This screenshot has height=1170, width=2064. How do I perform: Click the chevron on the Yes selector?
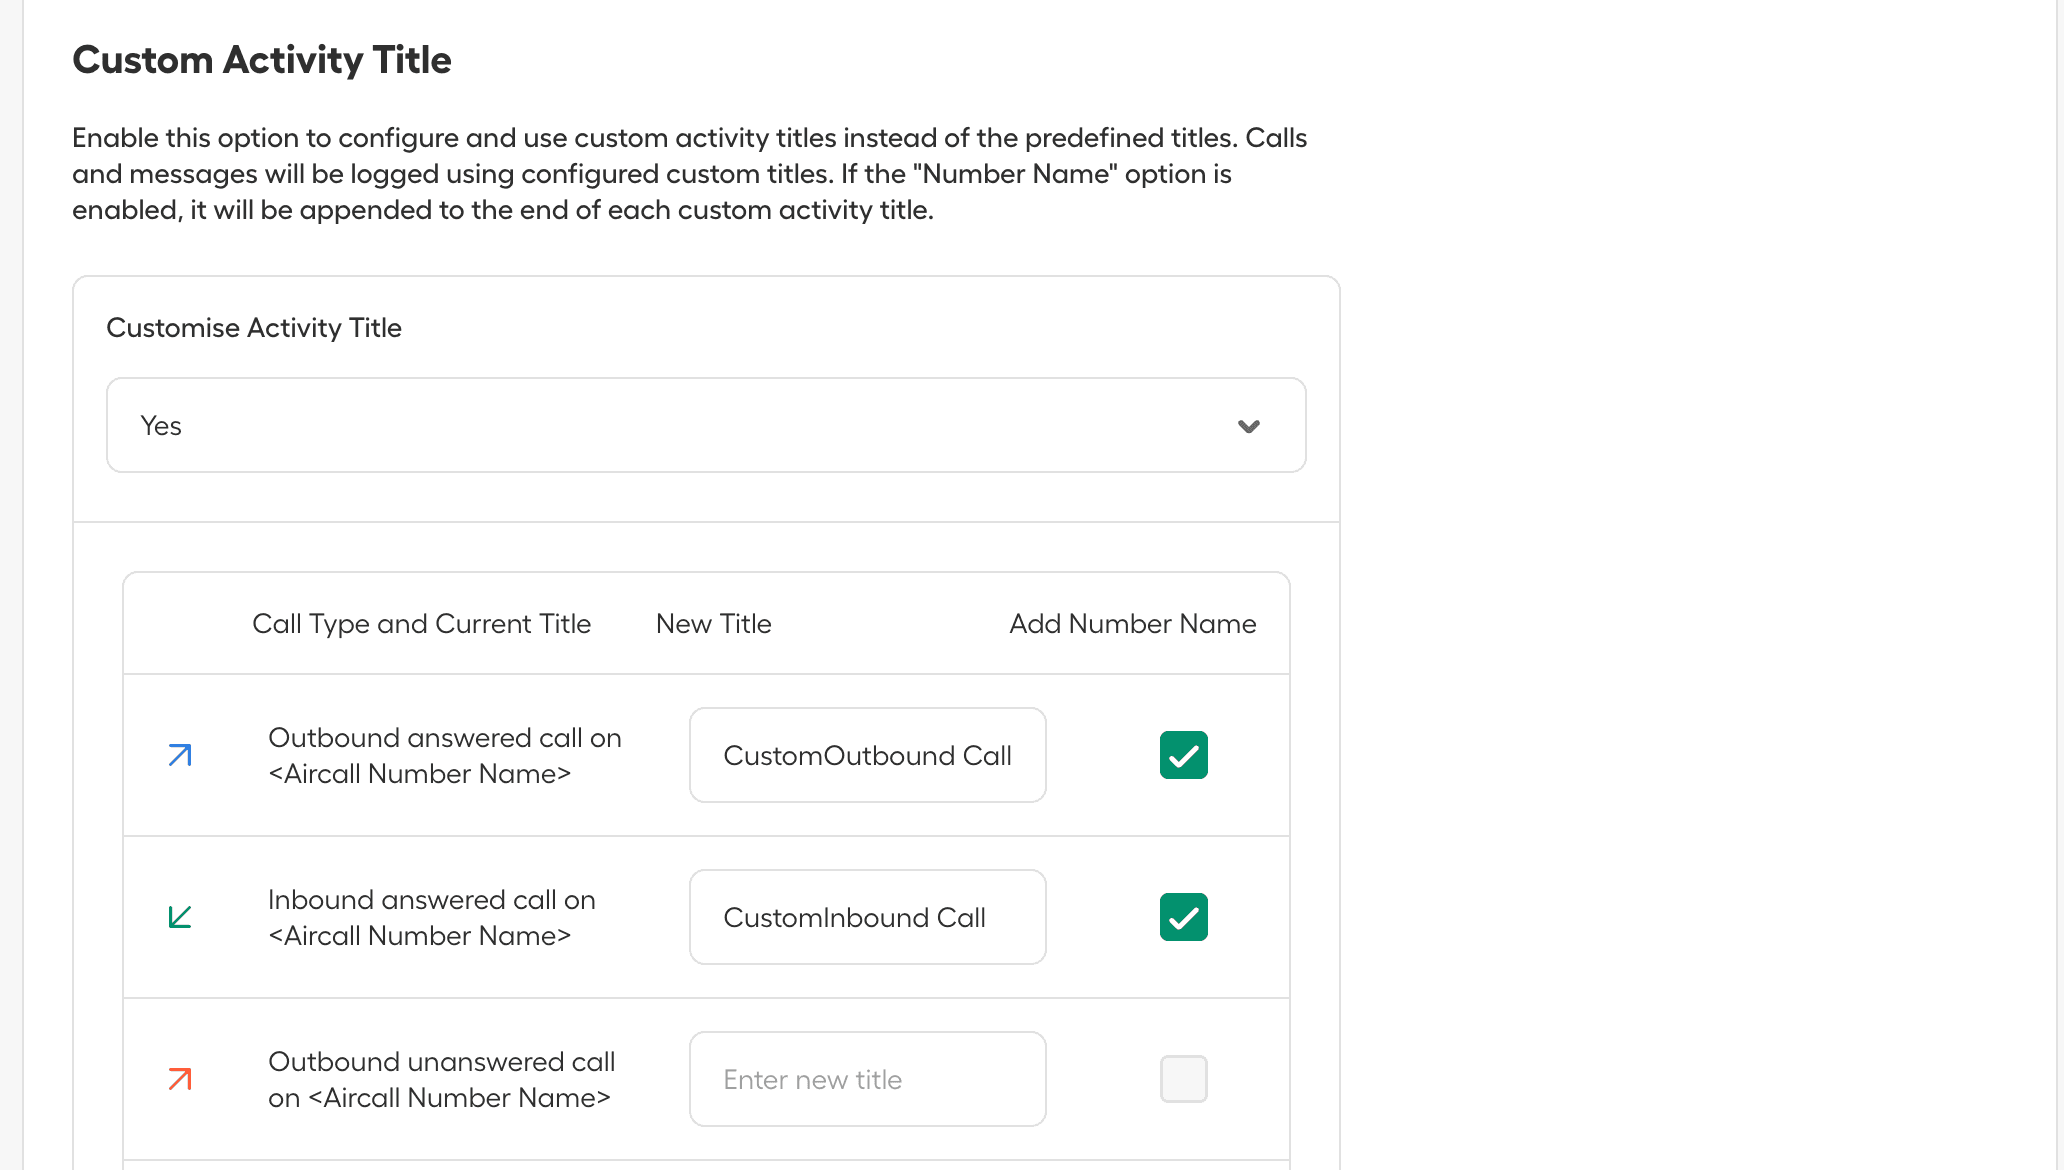tap(1248, 425)
